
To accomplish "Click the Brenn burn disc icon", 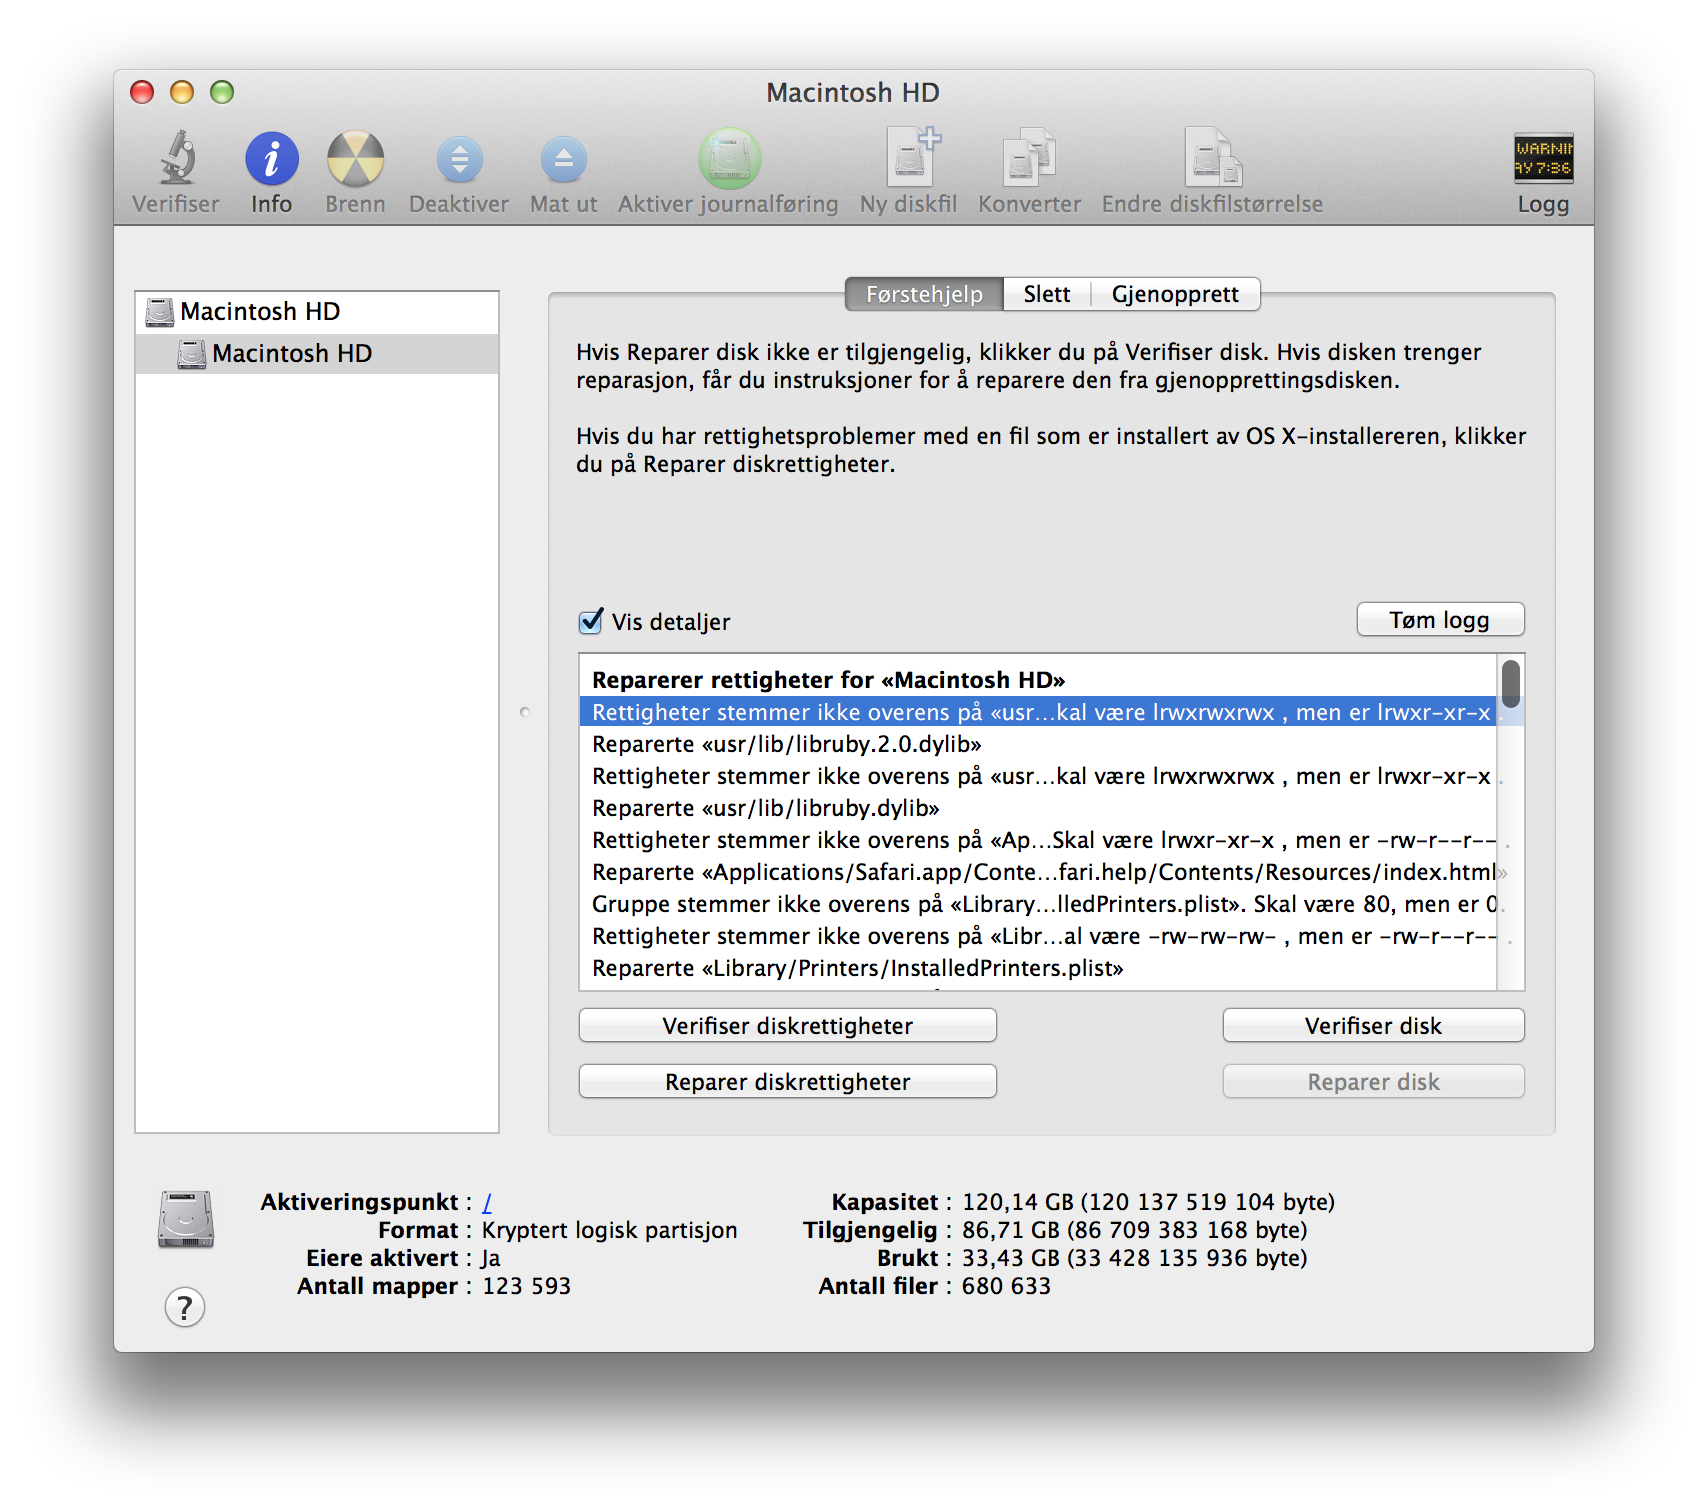I will click(355, 158).
